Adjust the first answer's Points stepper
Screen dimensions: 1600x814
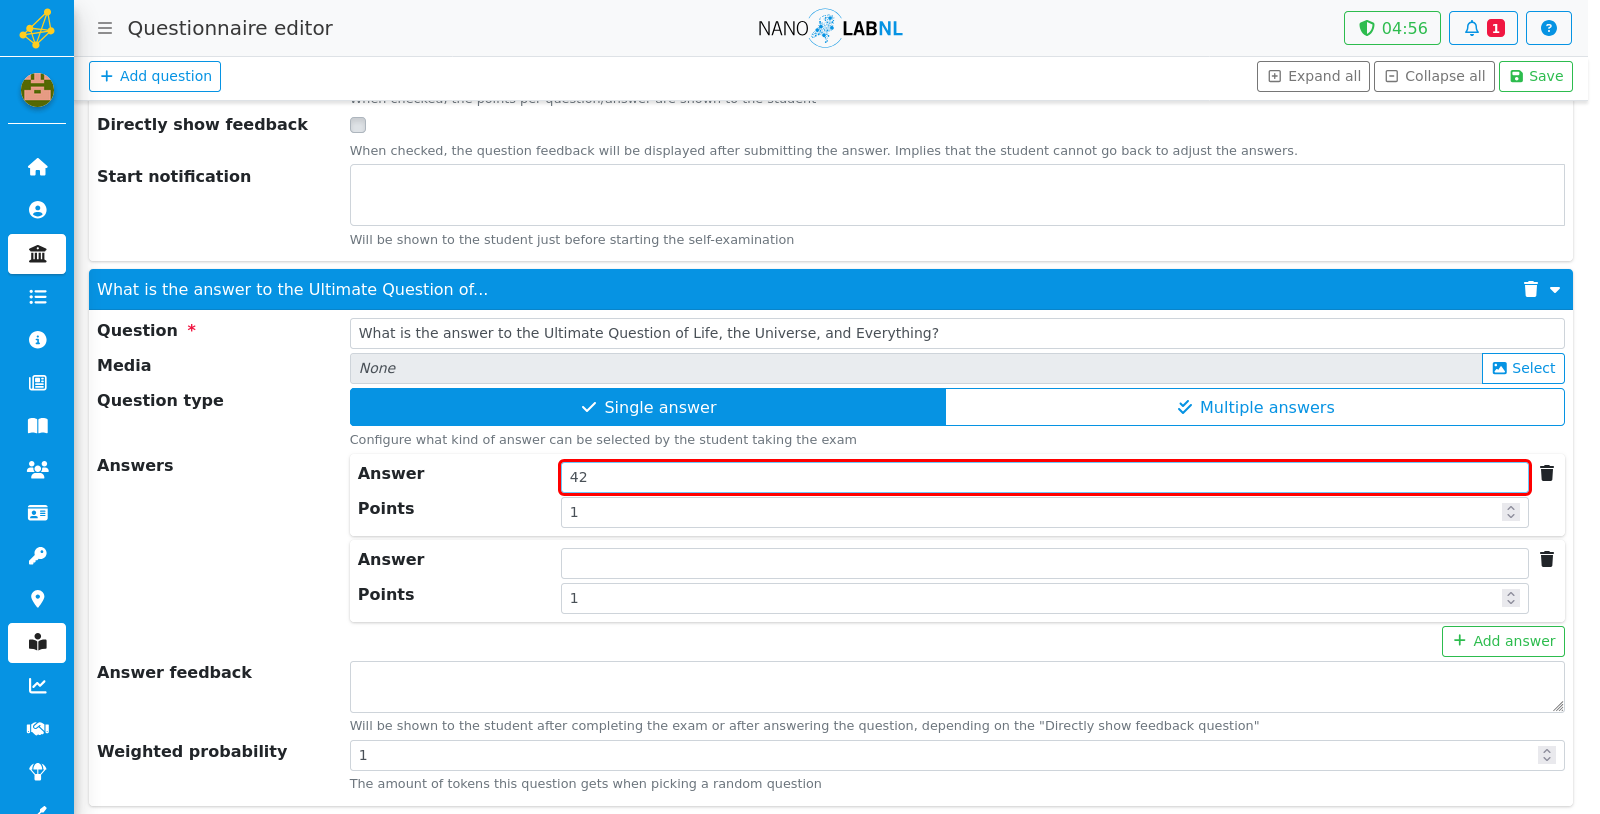coord(1511,512)
